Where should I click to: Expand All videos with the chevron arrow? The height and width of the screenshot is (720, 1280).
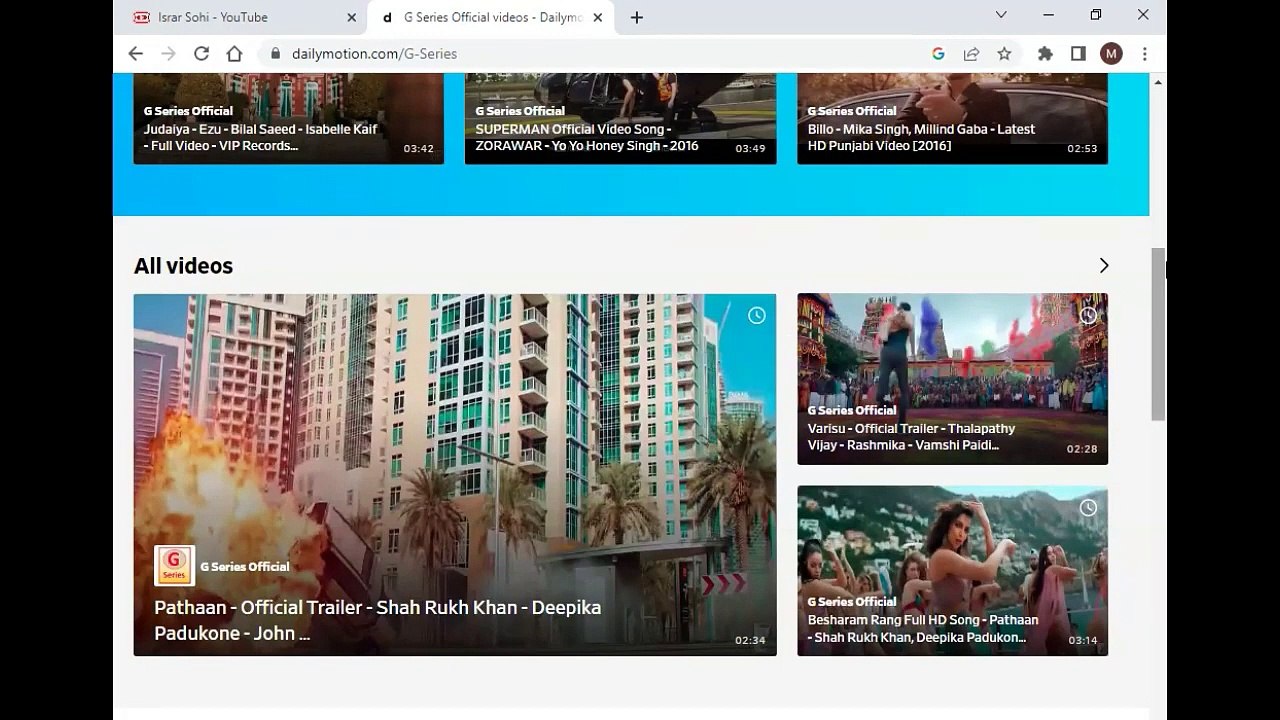click(x=1104, y=265)
